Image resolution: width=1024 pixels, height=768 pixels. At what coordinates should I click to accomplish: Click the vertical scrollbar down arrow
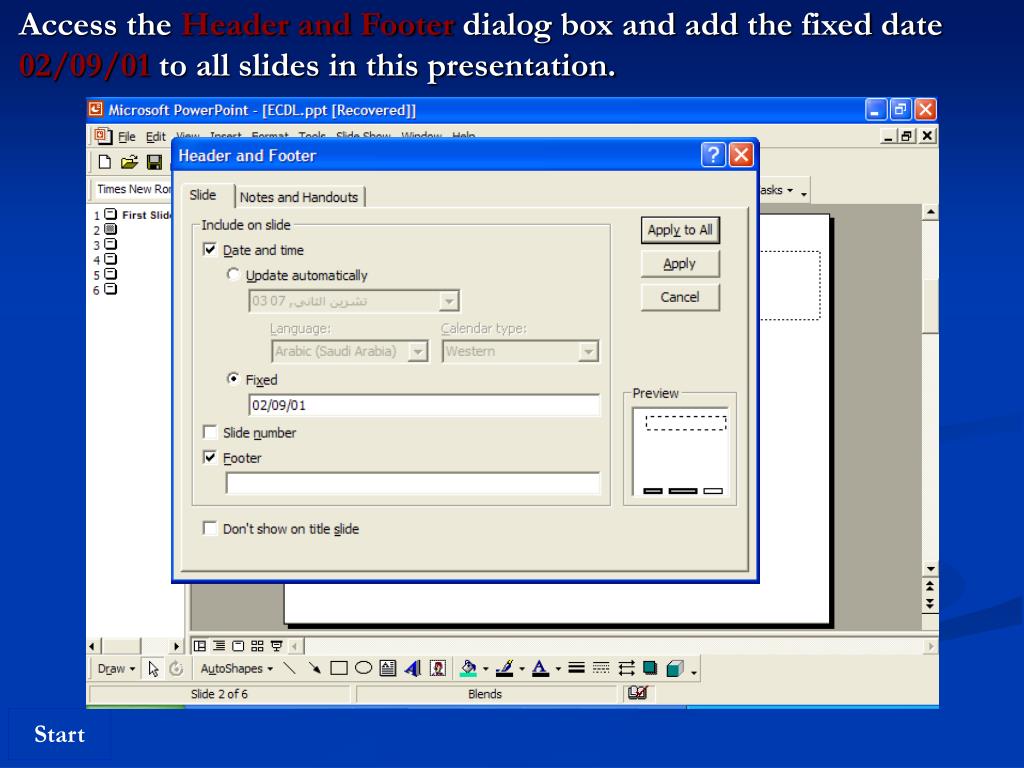click(x=931, y=569)
